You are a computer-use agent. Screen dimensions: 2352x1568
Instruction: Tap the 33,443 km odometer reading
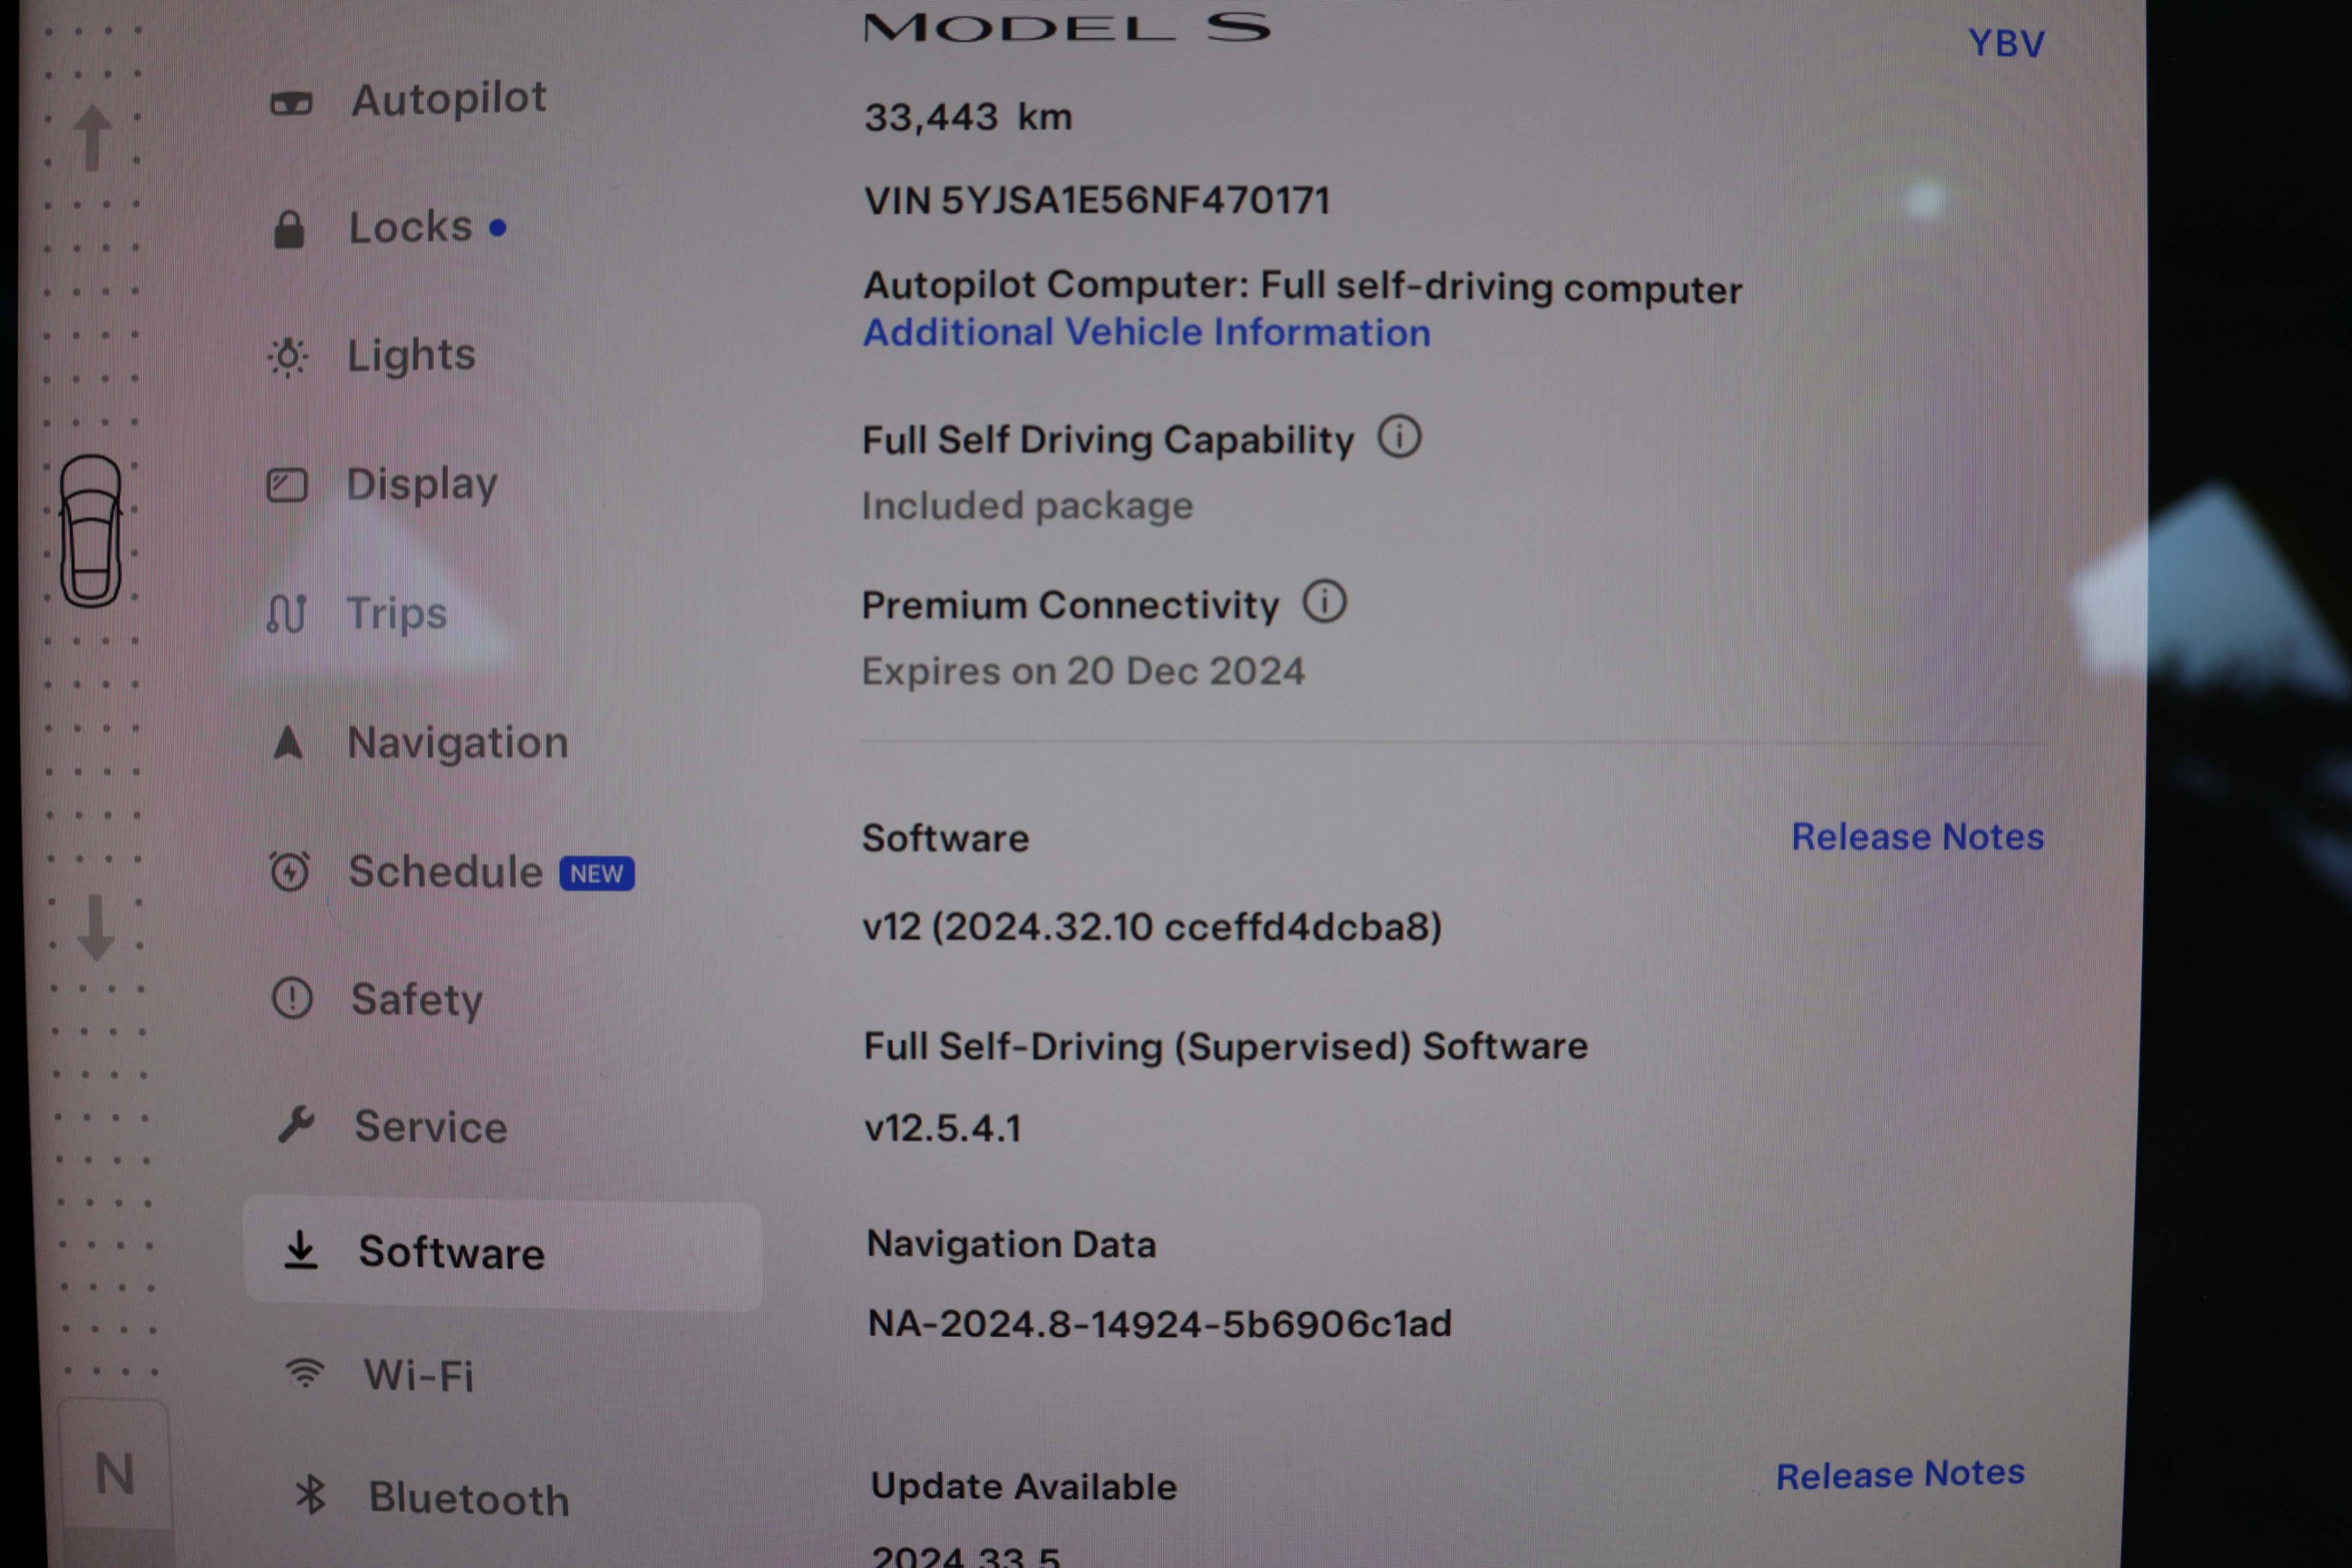point(968,117)
